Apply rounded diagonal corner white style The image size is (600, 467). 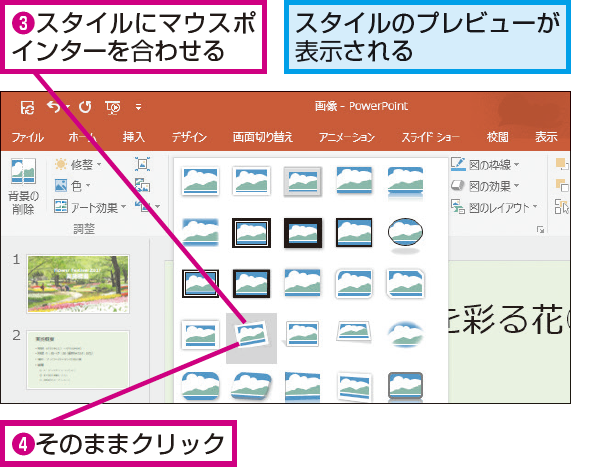click(x=354, y=284)
